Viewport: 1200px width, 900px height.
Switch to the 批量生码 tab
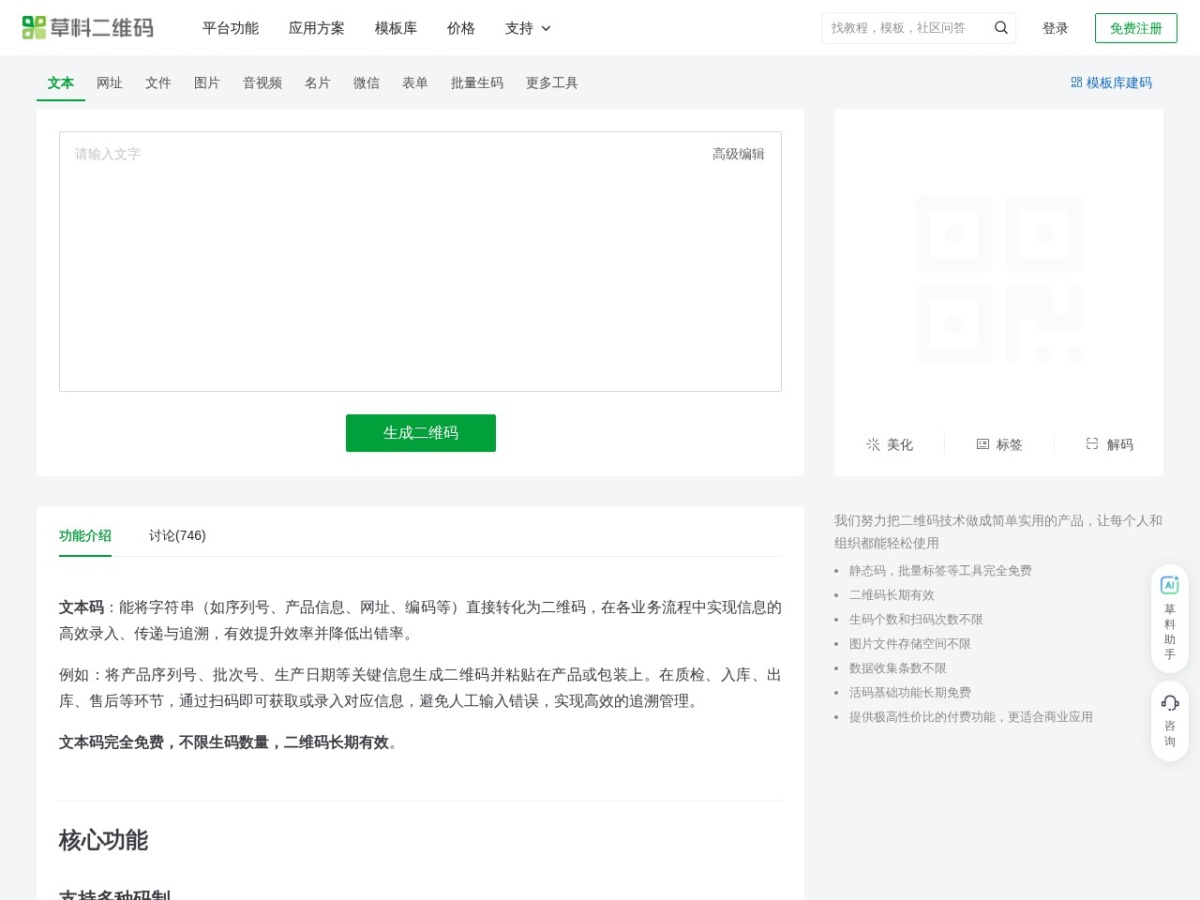(x=477, y=83)
